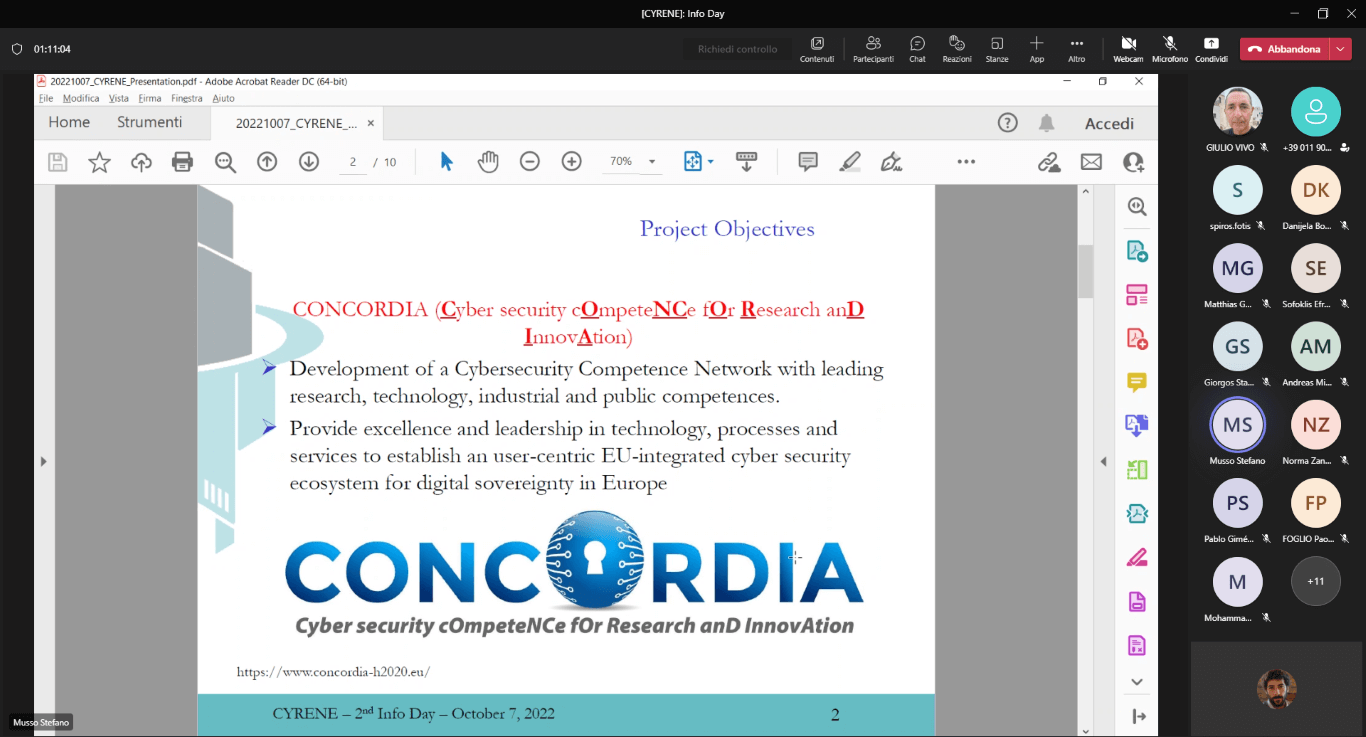
Task: Open the notifications bell
Action: tap(1047, 123)
